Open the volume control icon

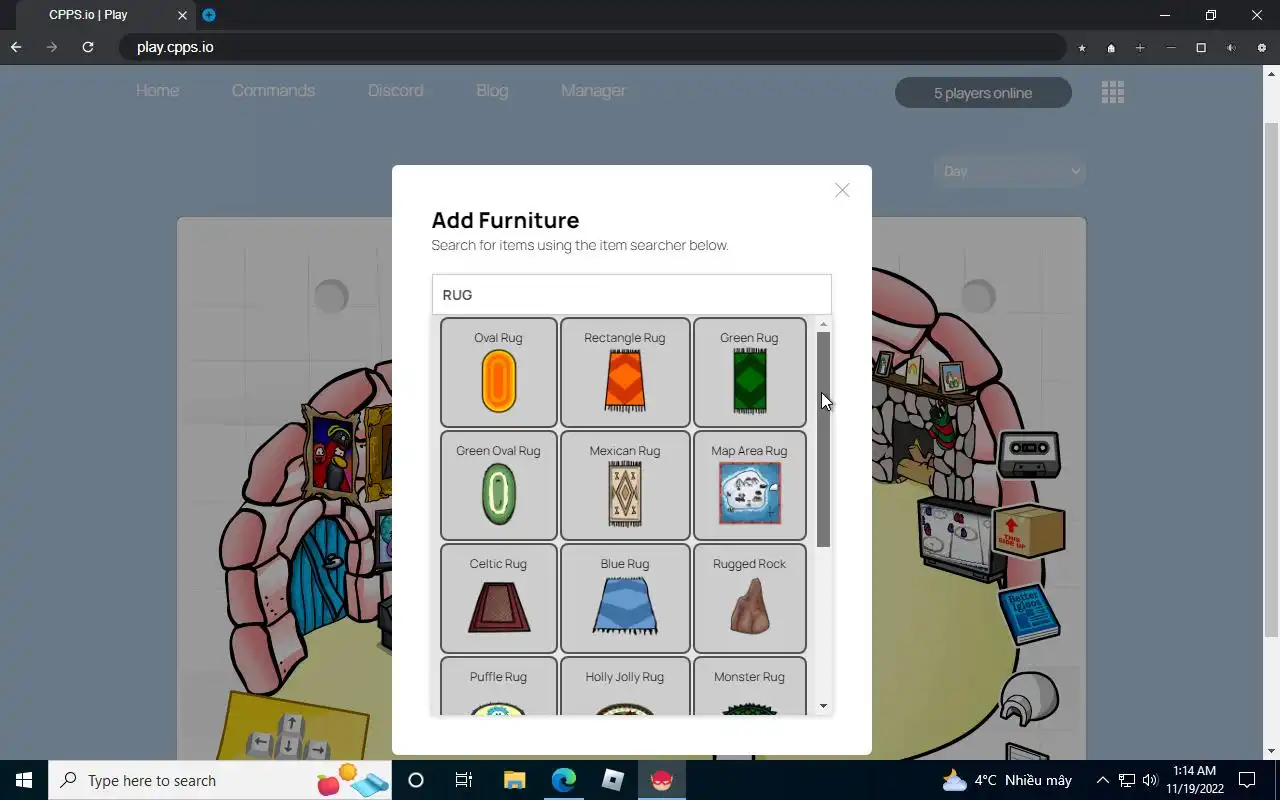pyautogui.click(x=1150, y=780)
